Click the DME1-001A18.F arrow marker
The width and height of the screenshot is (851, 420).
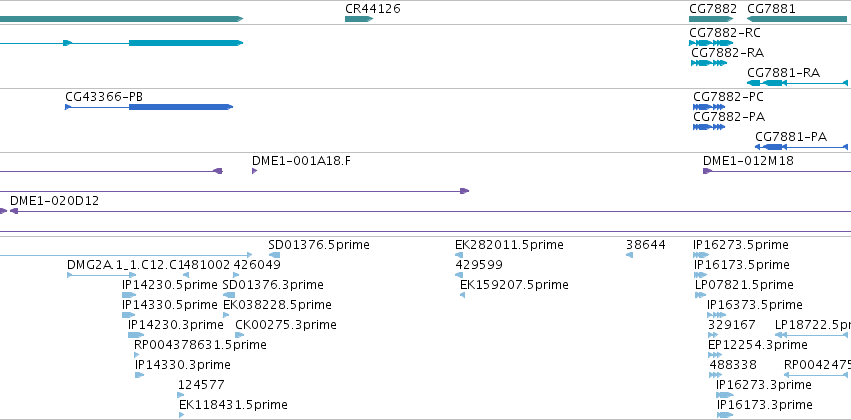point(255,171)
